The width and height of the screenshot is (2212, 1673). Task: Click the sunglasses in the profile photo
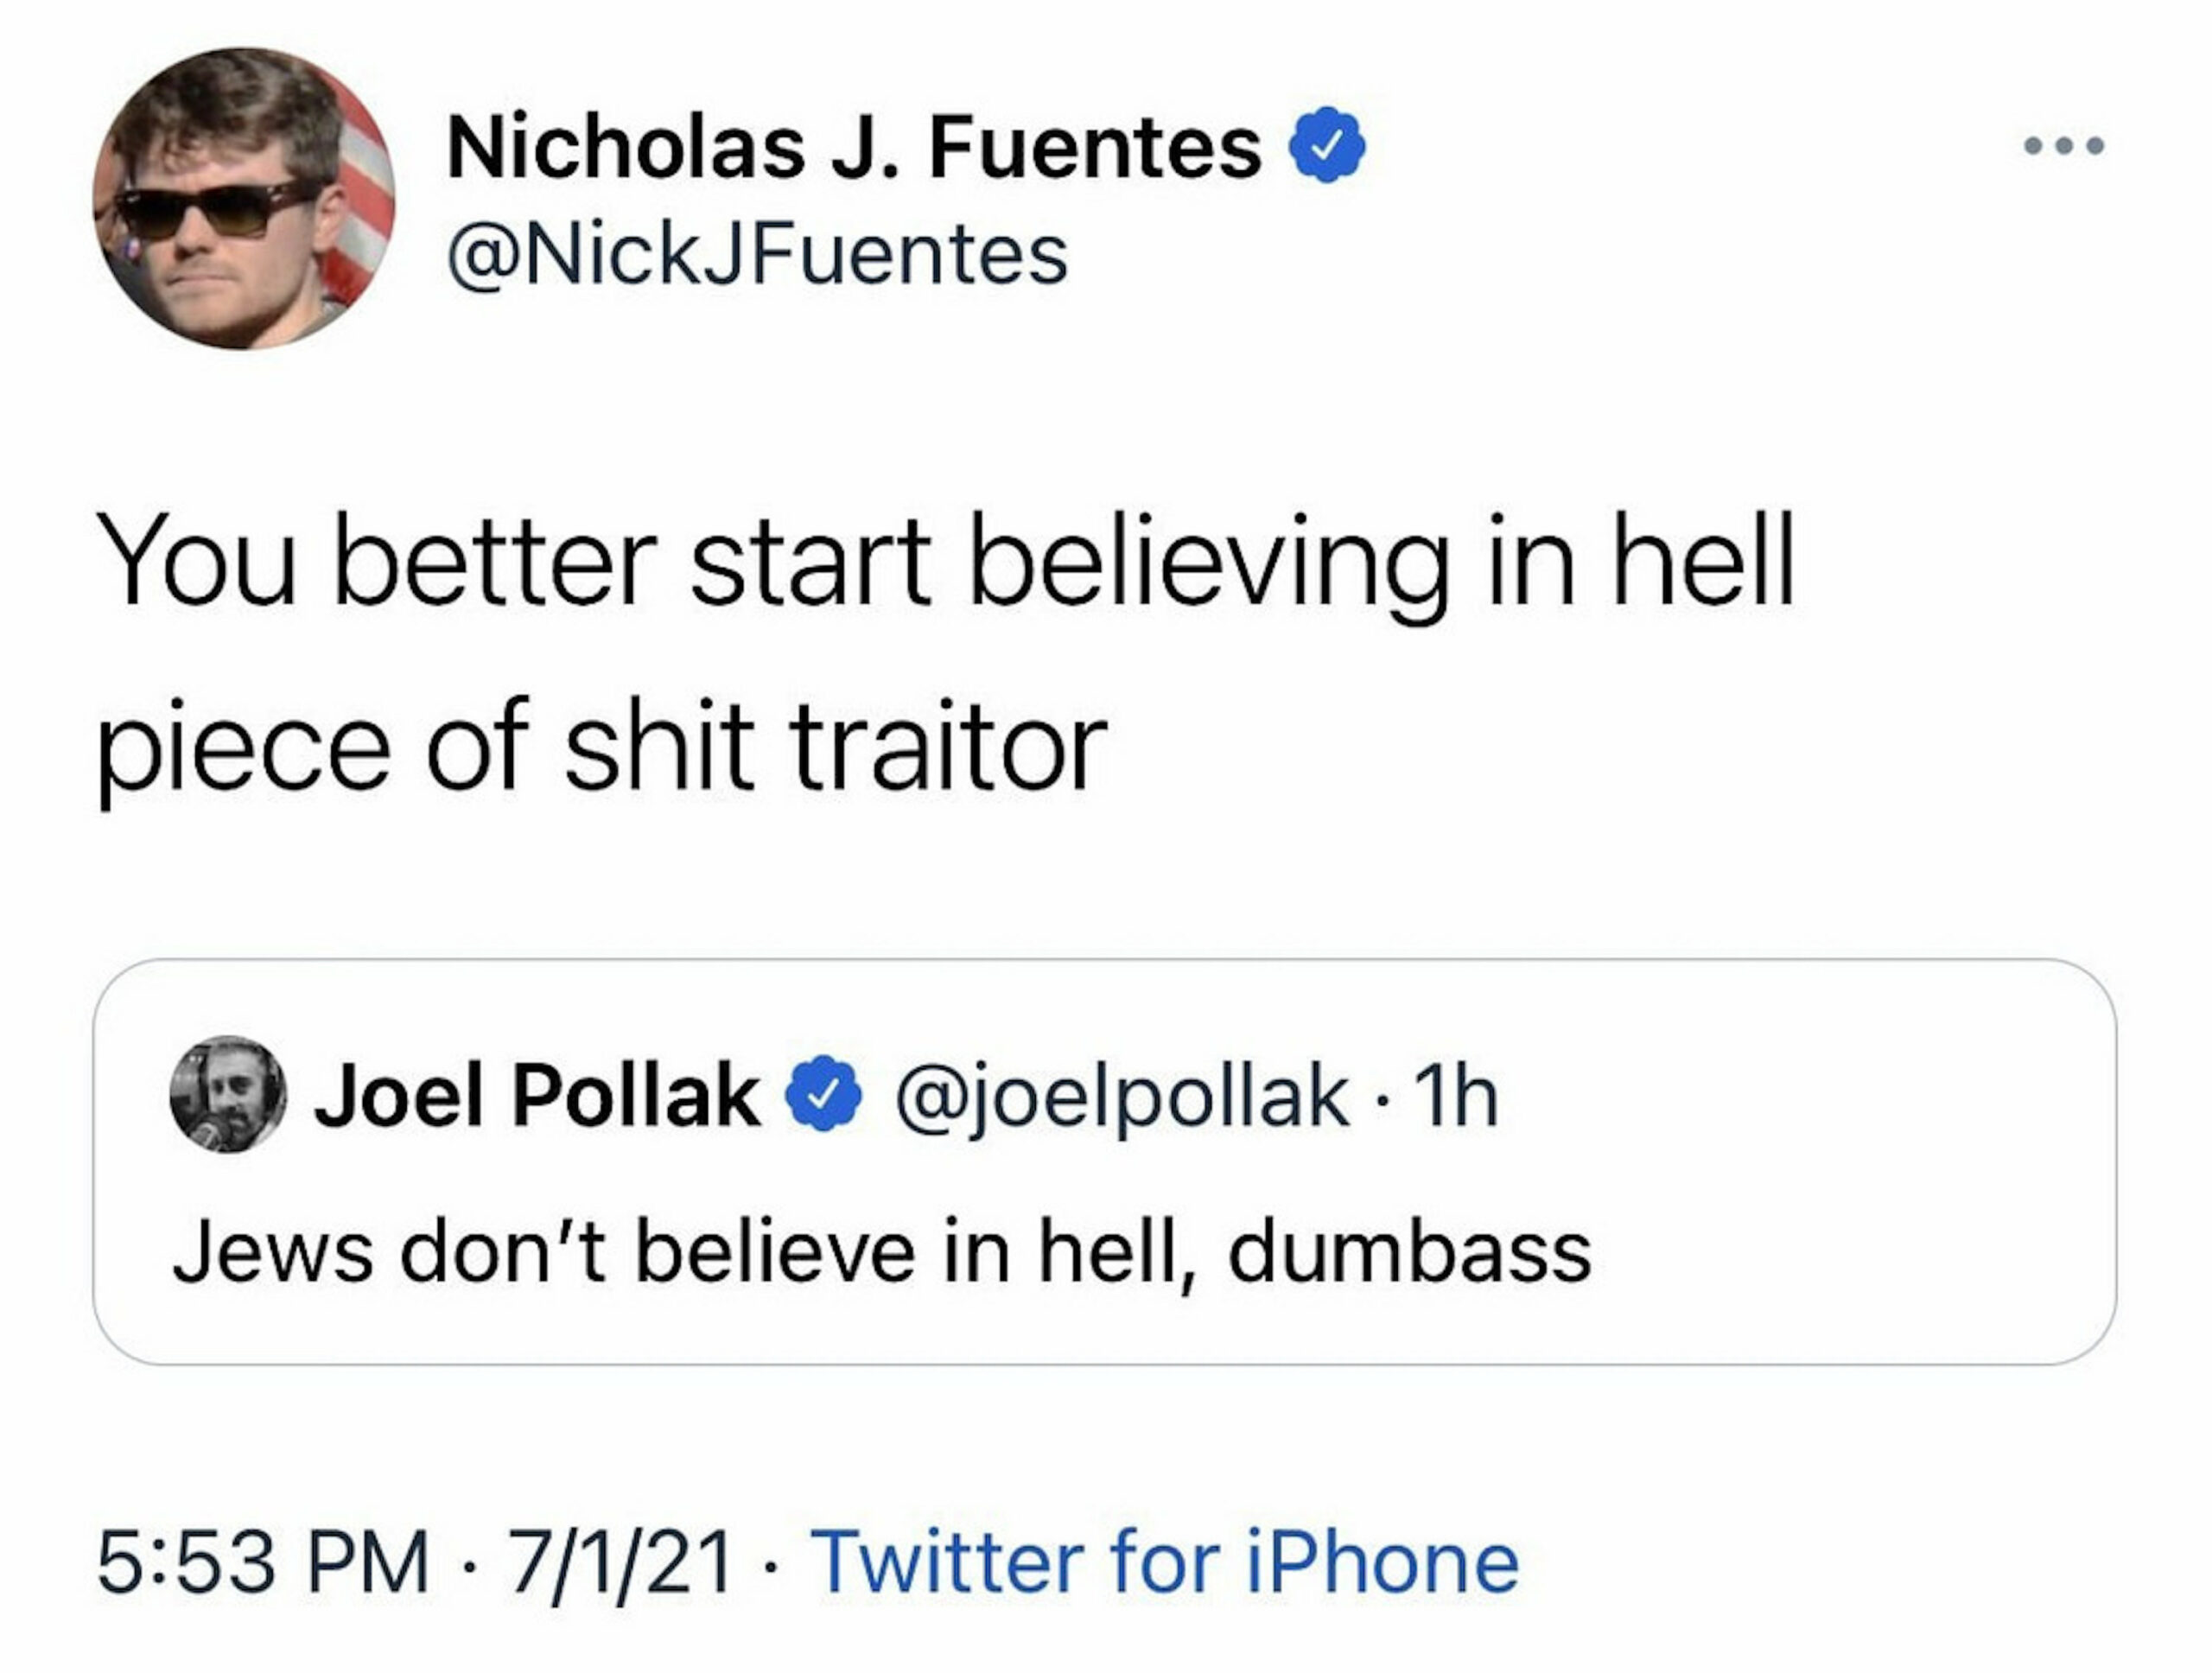213,212
